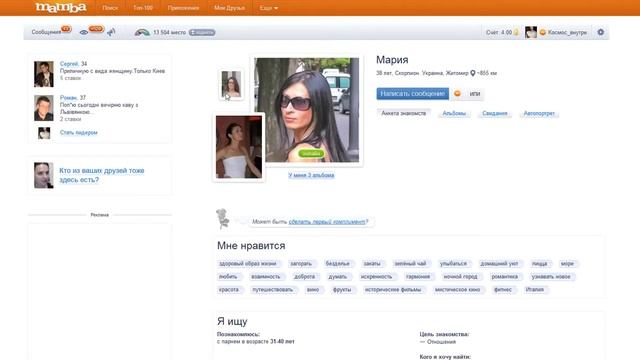Click the coin icon beside balance
640x360 pixels.
coord(516,32)
